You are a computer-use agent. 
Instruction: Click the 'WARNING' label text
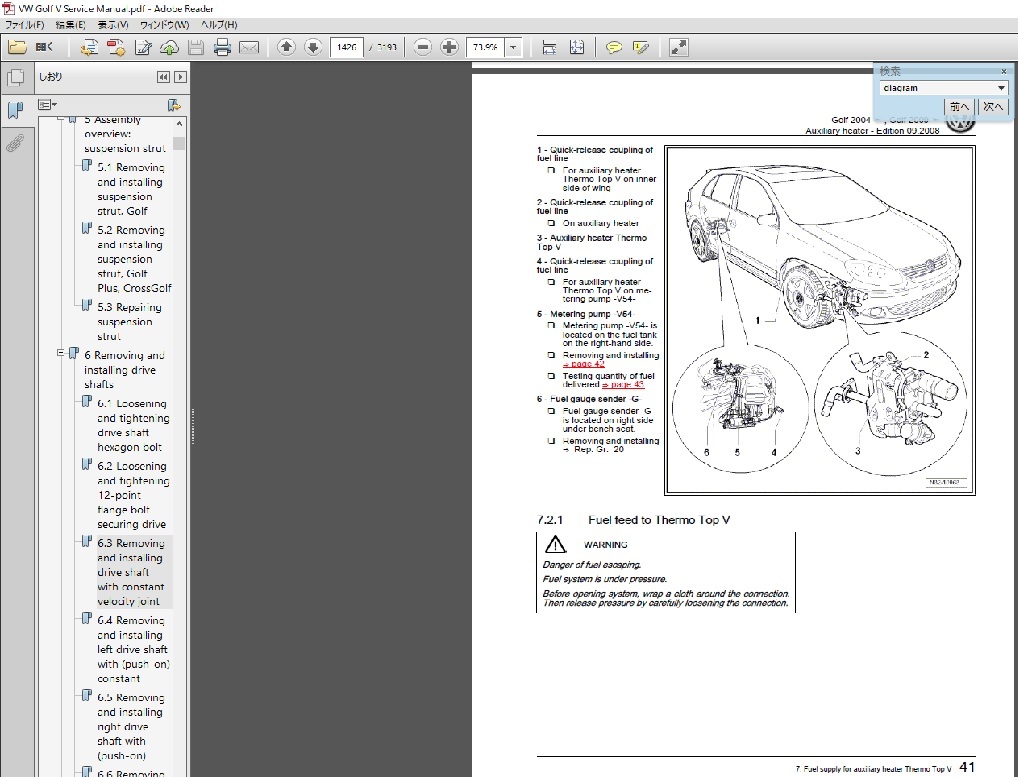click(x=605, y=545)
